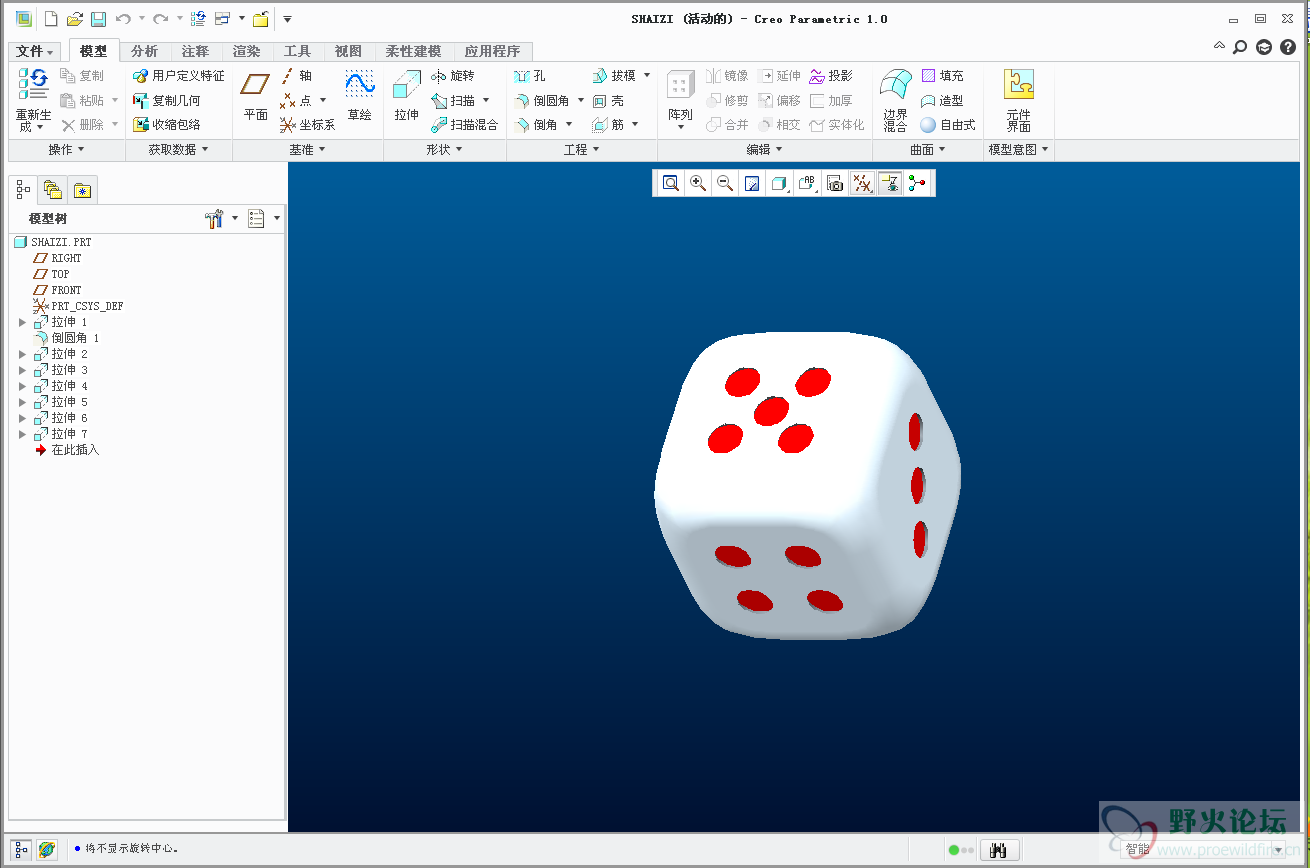Expand the 拉伸 2 feature node

tap(23, 354)
